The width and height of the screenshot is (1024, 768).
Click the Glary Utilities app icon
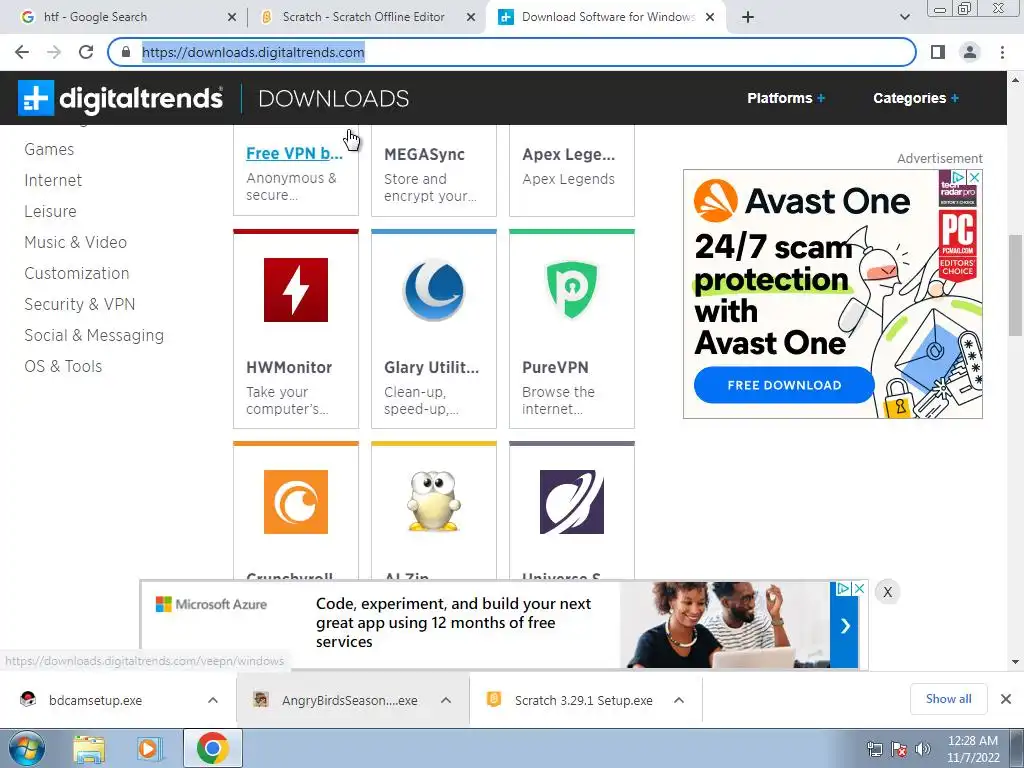point(434,290)
